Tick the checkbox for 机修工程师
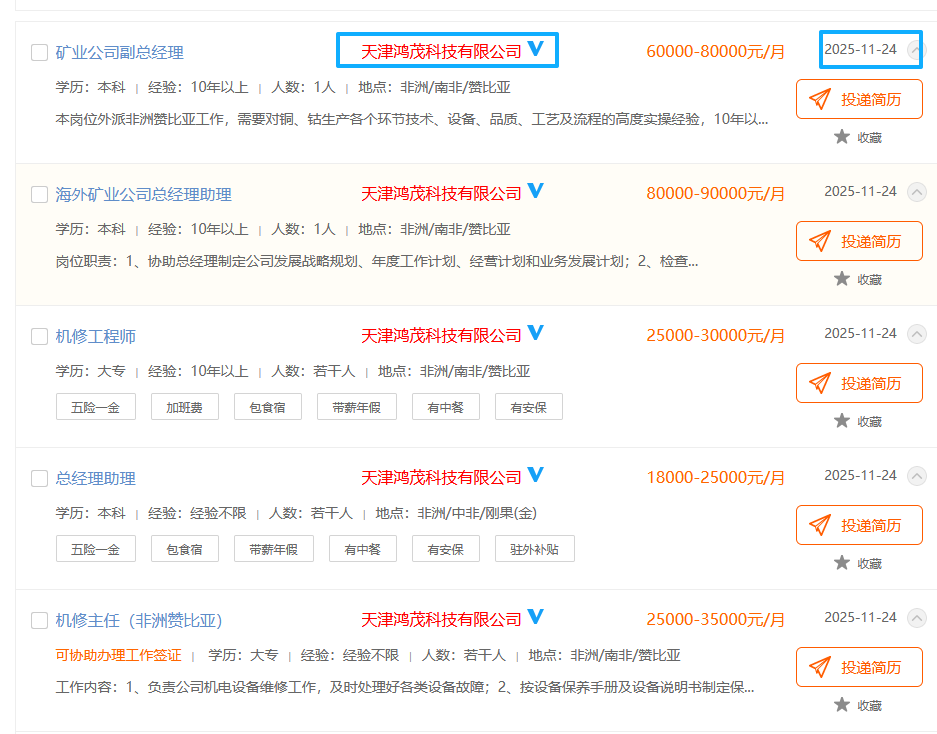 tap(39, 337)
